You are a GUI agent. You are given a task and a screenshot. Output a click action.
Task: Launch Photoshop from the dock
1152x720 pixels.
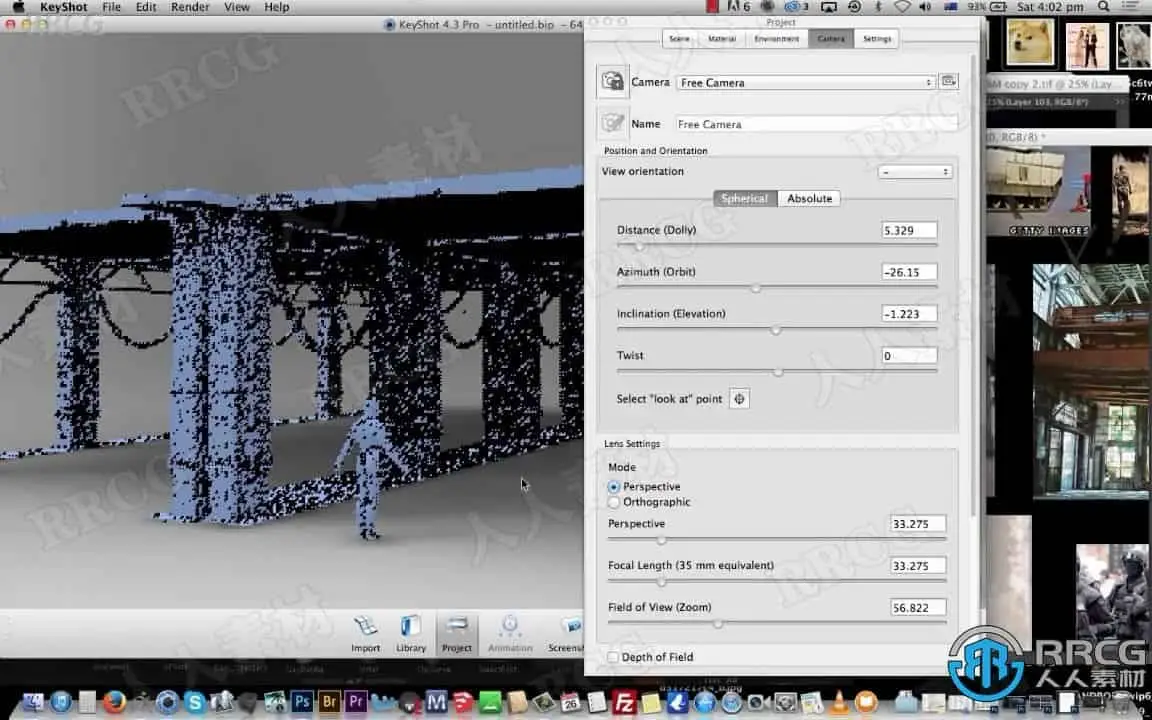click(300, 702)
